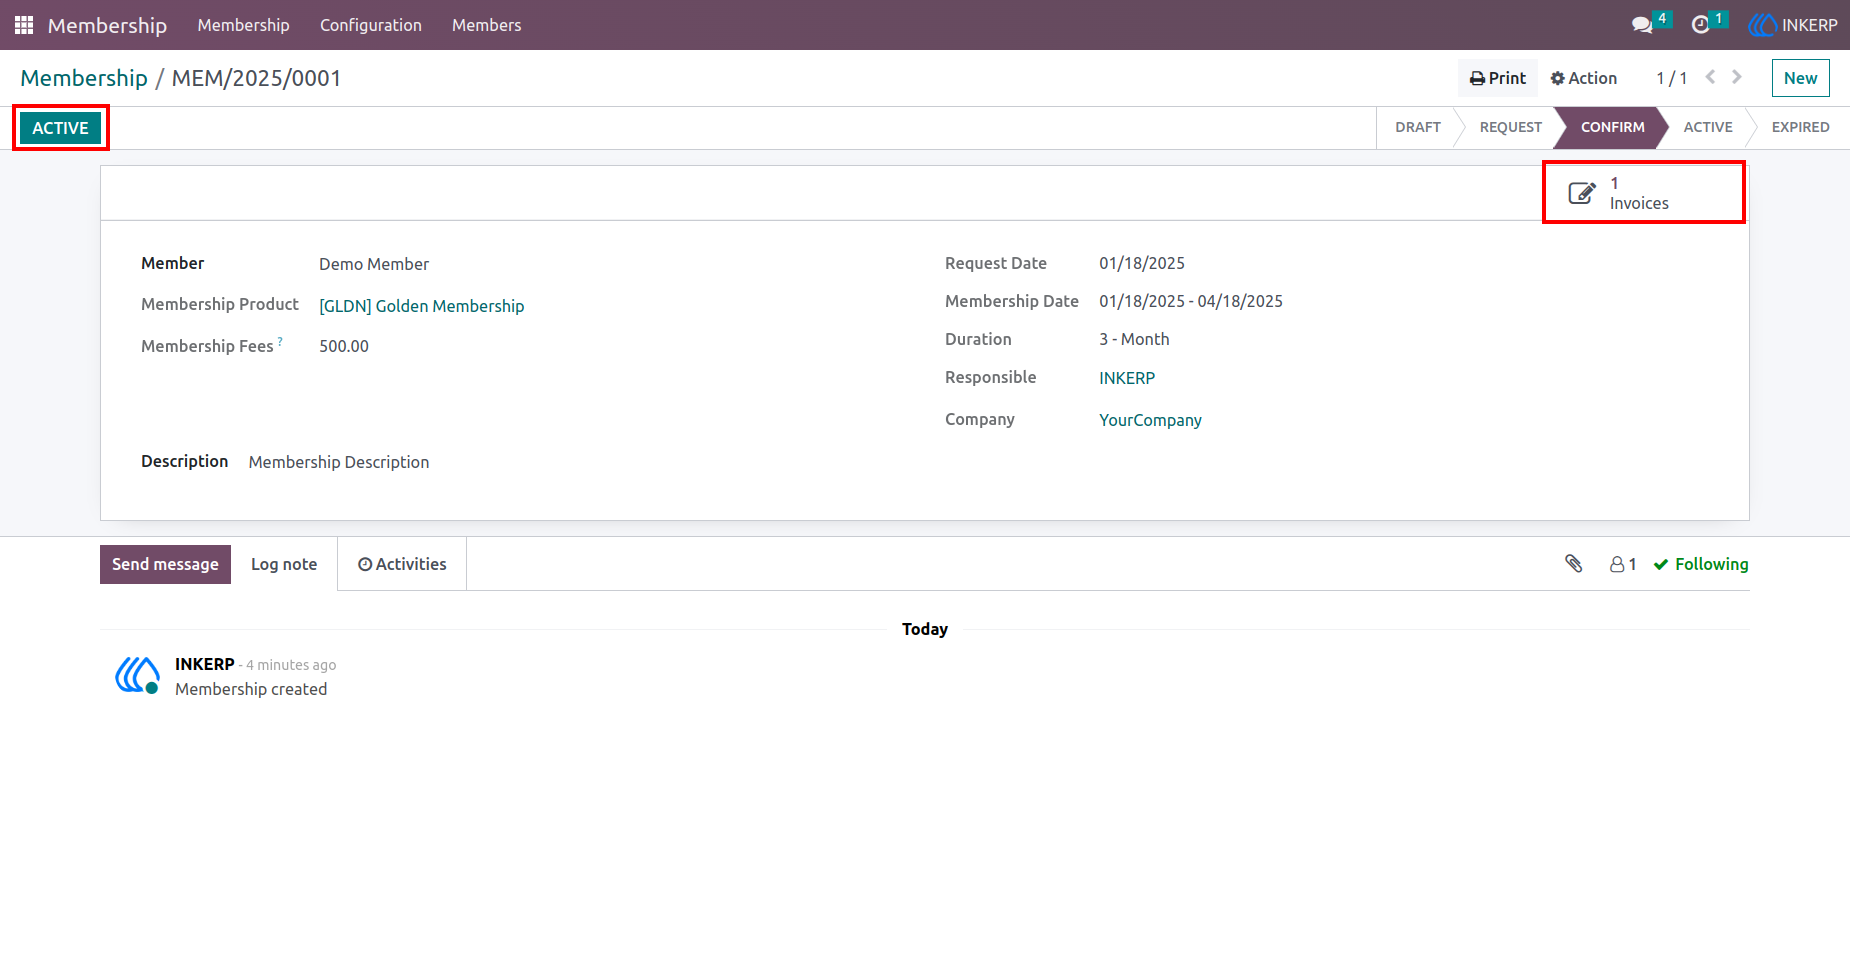Click the INKERP user avatar logo
This screenshot has width=1850, height=966.
1762,25
